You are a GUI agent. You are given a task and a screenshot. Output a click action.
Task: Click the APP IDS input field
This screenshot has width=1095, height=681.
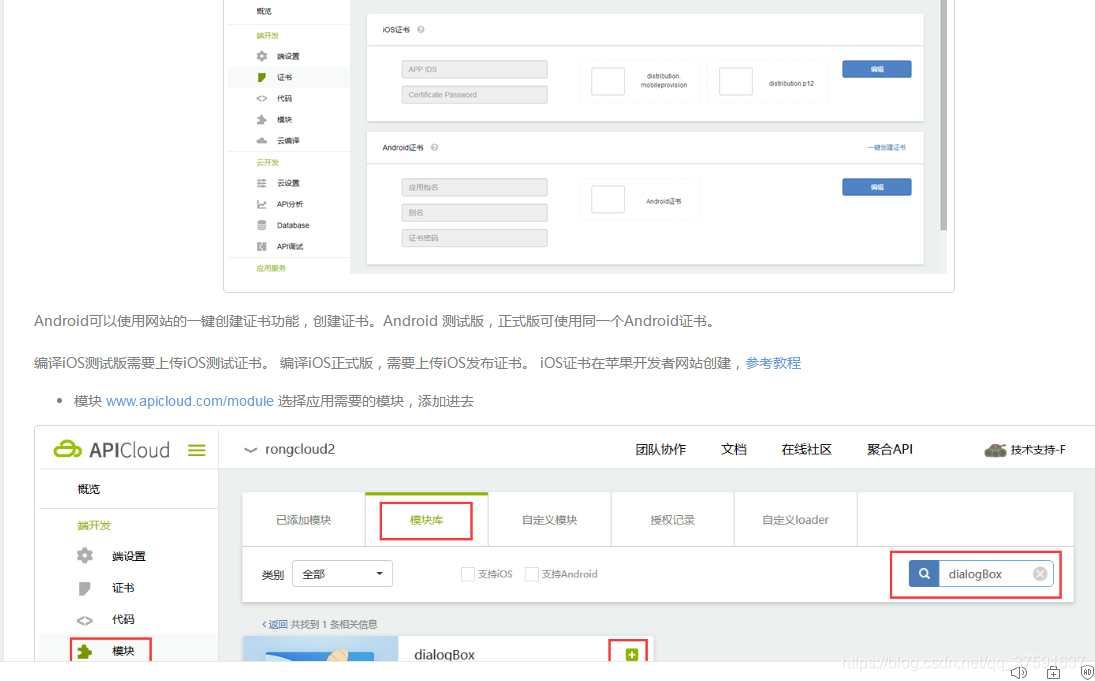pyautogui.click(x=474, y=69)
